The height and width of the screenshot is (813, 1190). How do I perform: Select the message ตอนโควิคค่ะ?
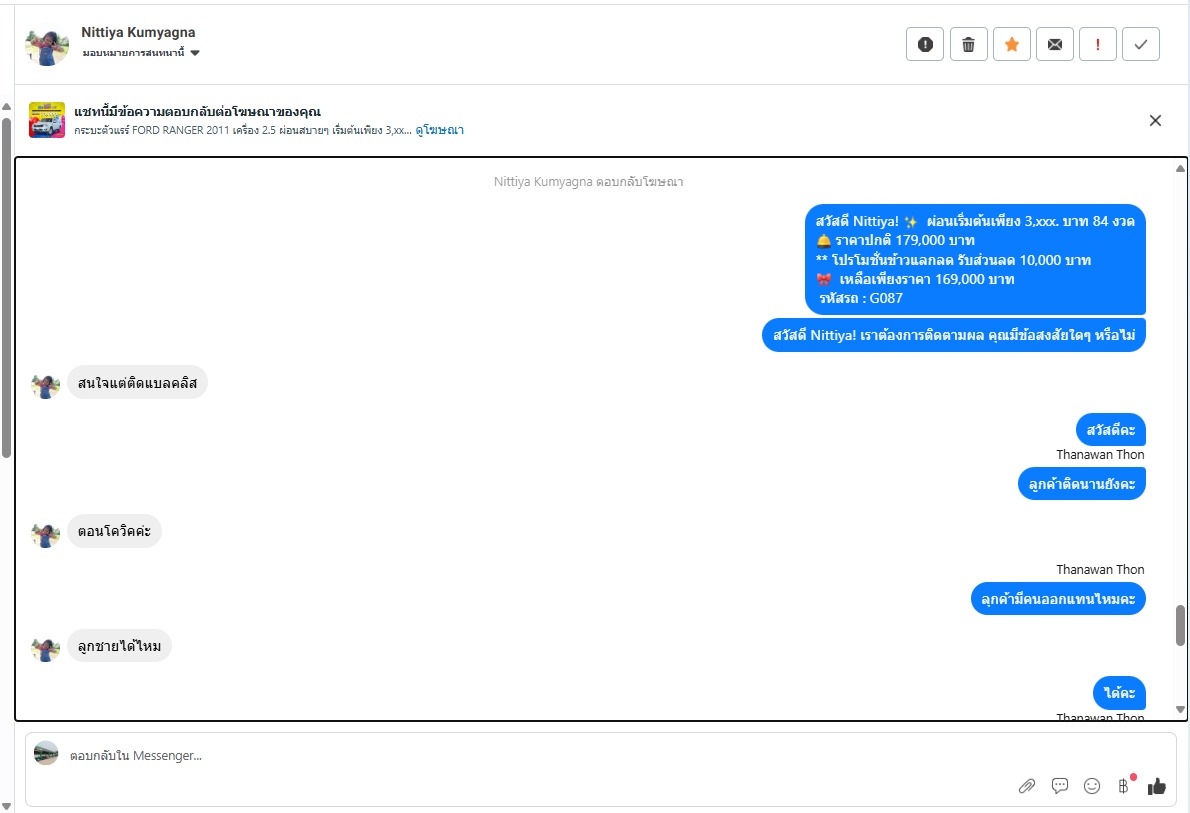(115, 531)
